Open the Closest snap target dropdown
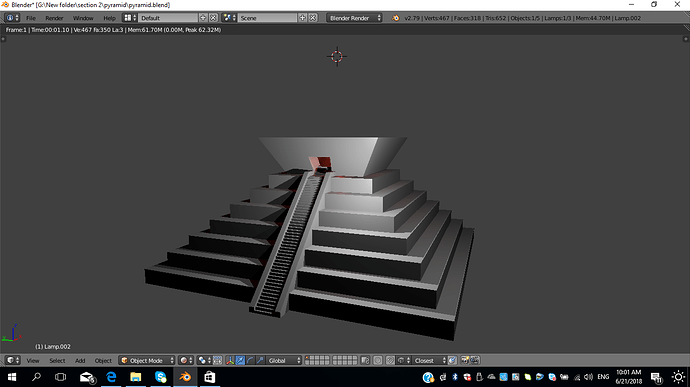Screen dimensions: 690x387 pyautogui.click(x=429, y=360)
